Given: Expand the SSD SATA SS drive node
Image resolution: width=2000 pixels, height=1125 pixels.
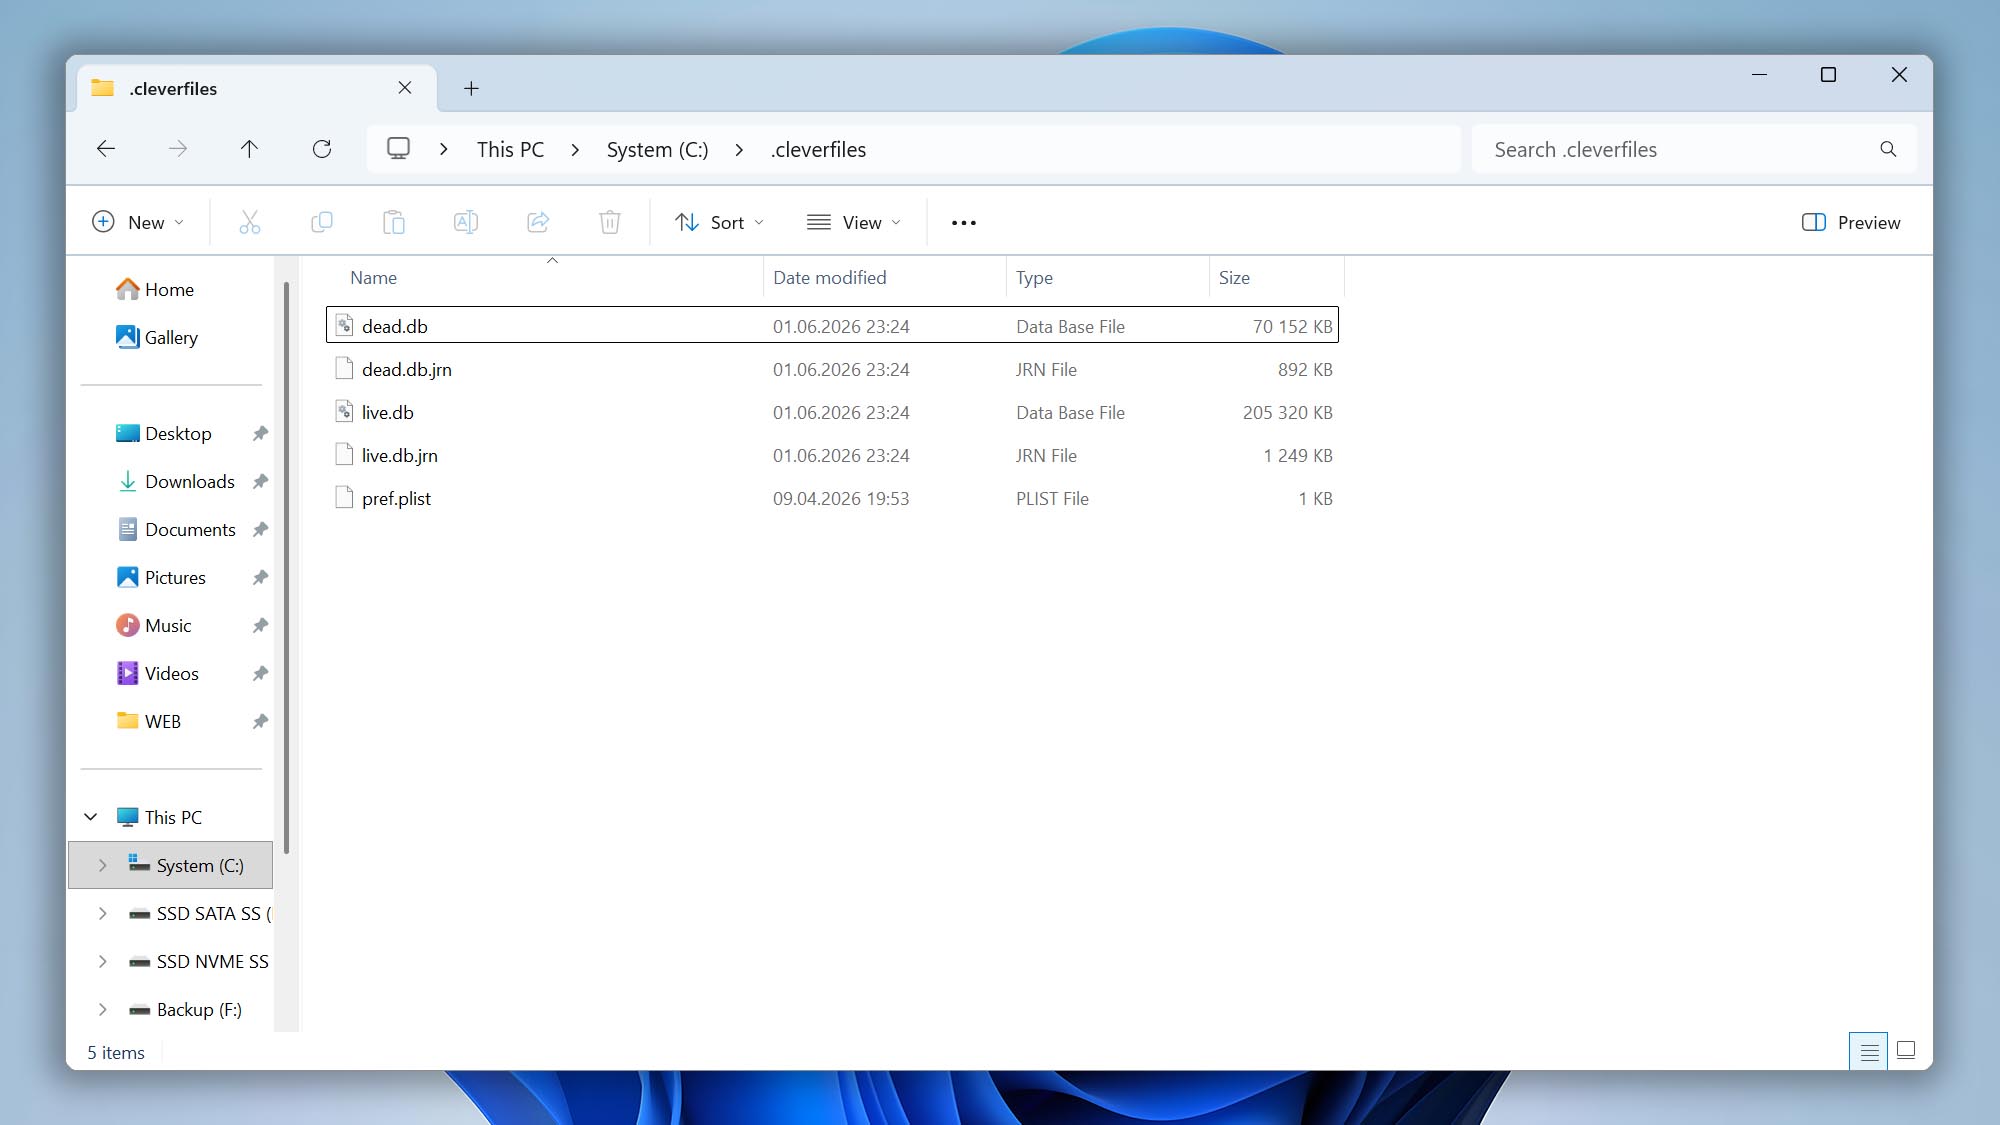Looking at the screenshot, I should click(x=102, y=913).
